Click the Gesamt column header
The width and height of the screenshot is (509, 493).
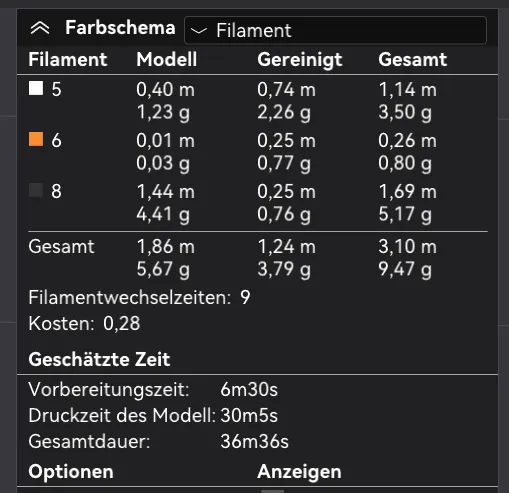pos(413,59)
